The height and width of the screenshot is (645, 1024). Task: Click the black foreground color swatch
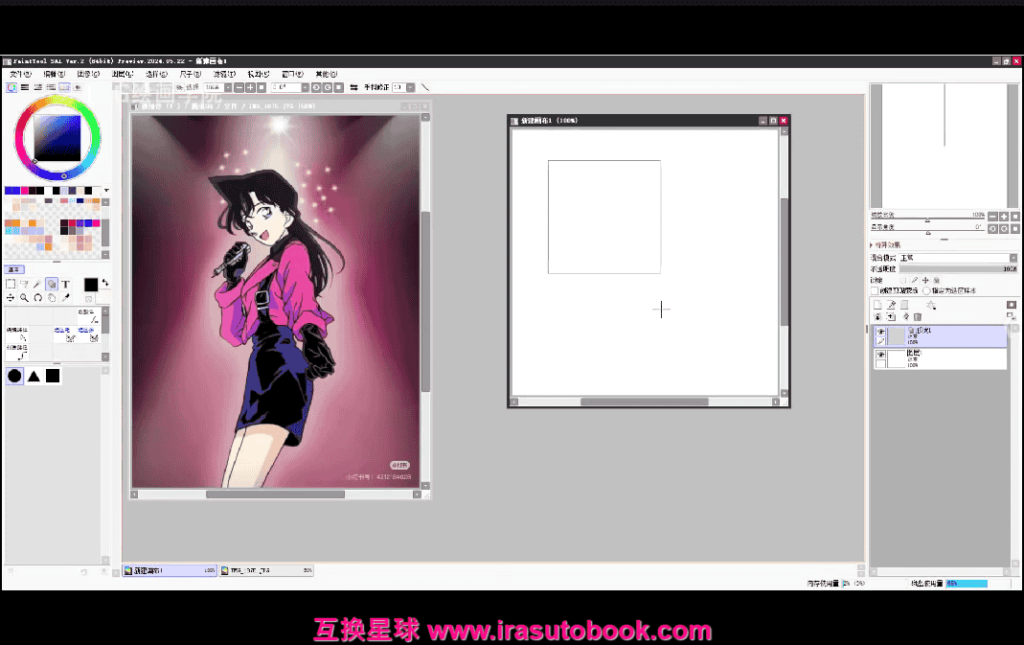click(91, 284)
